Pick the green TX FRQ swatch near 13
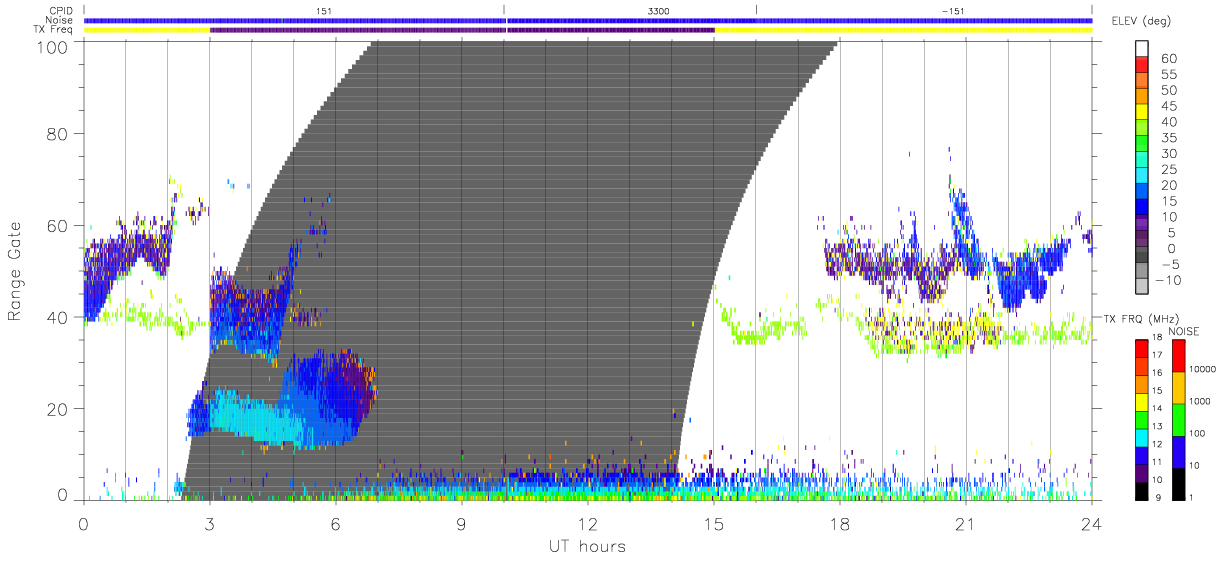 (1141, 419)
